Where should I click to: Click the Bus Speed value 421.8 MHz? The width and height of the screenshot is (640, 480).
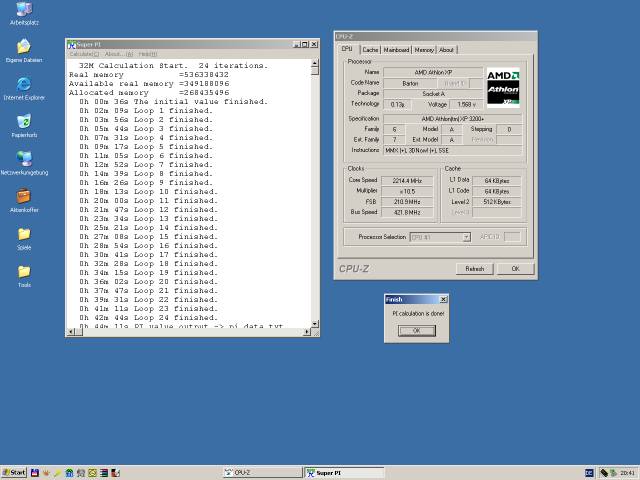coord(407,212)
